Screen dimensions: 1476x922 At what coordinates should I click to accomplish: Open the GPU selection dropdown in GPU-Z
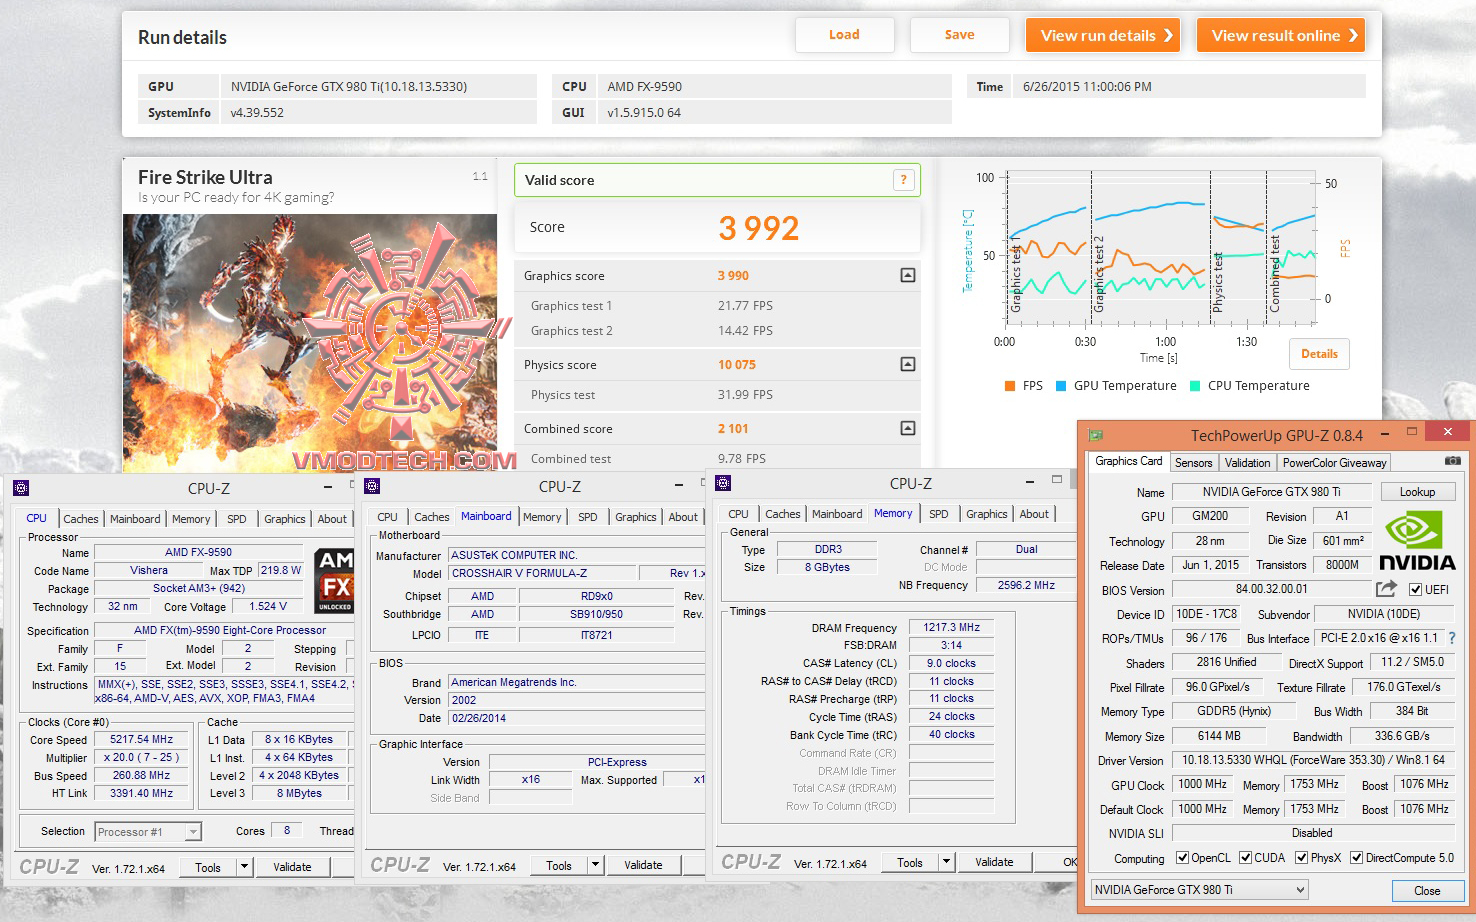1199,889
